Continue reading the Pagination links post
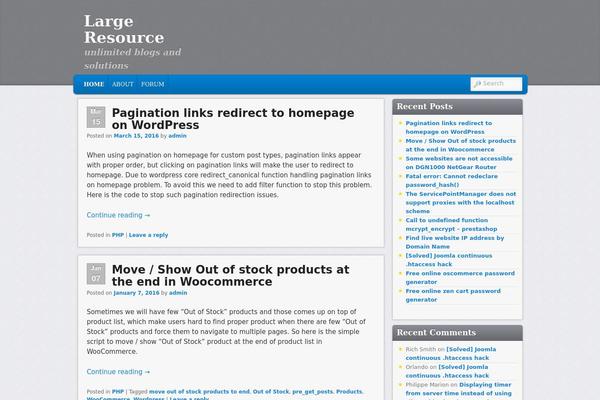600x400 pixels. 118,215
